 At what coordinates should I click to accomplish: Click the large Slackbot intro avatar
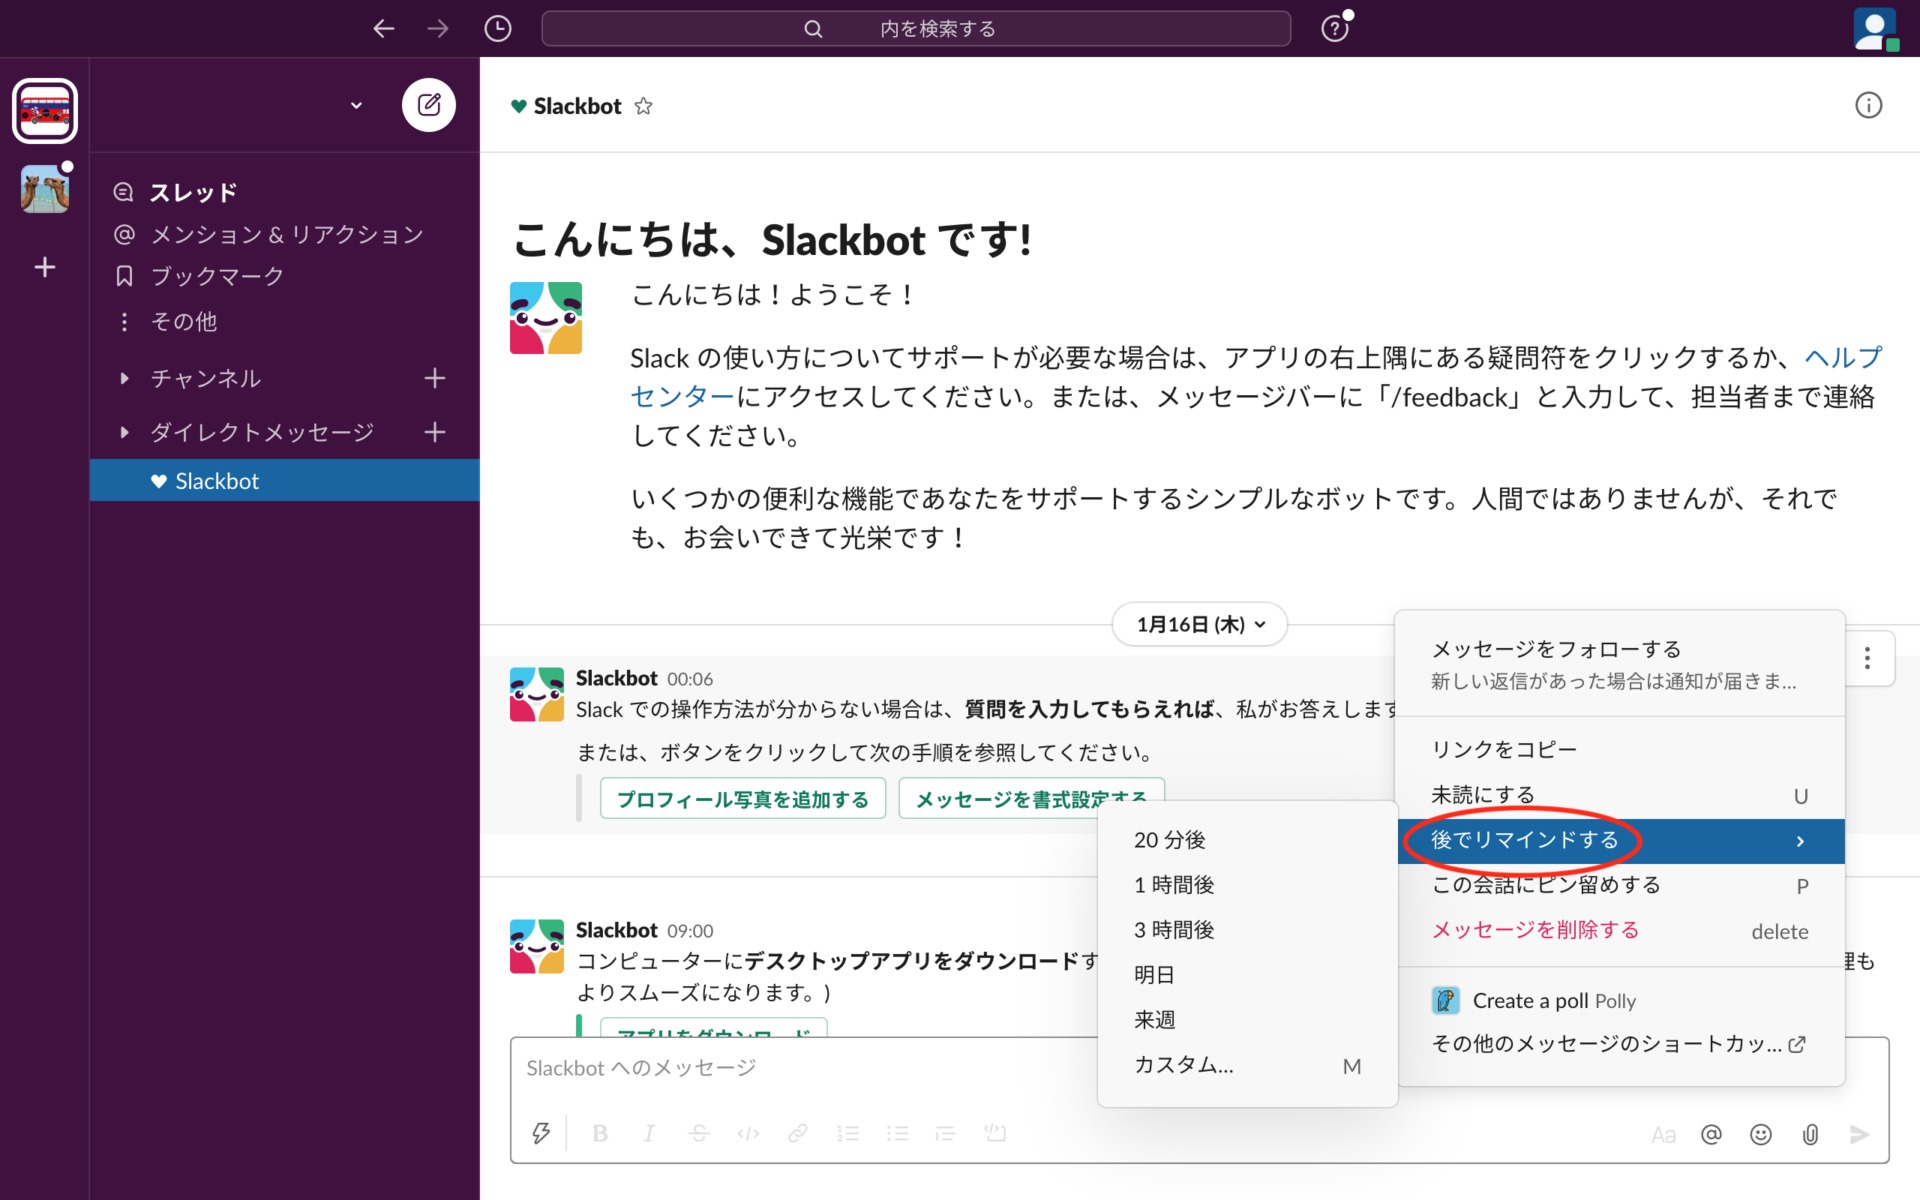[546, 318]
